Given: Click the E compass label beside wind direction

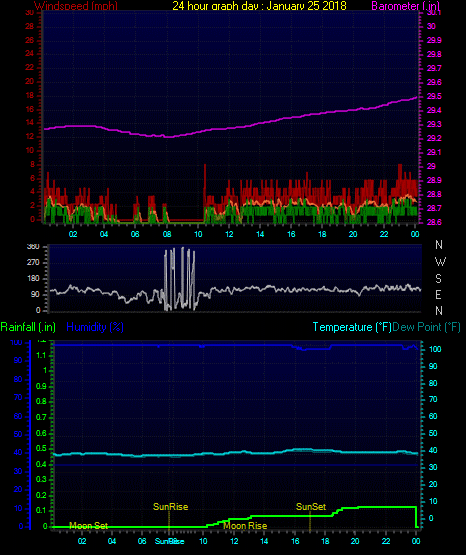Looking at the screenshot, I should click(x=438, y=294).
